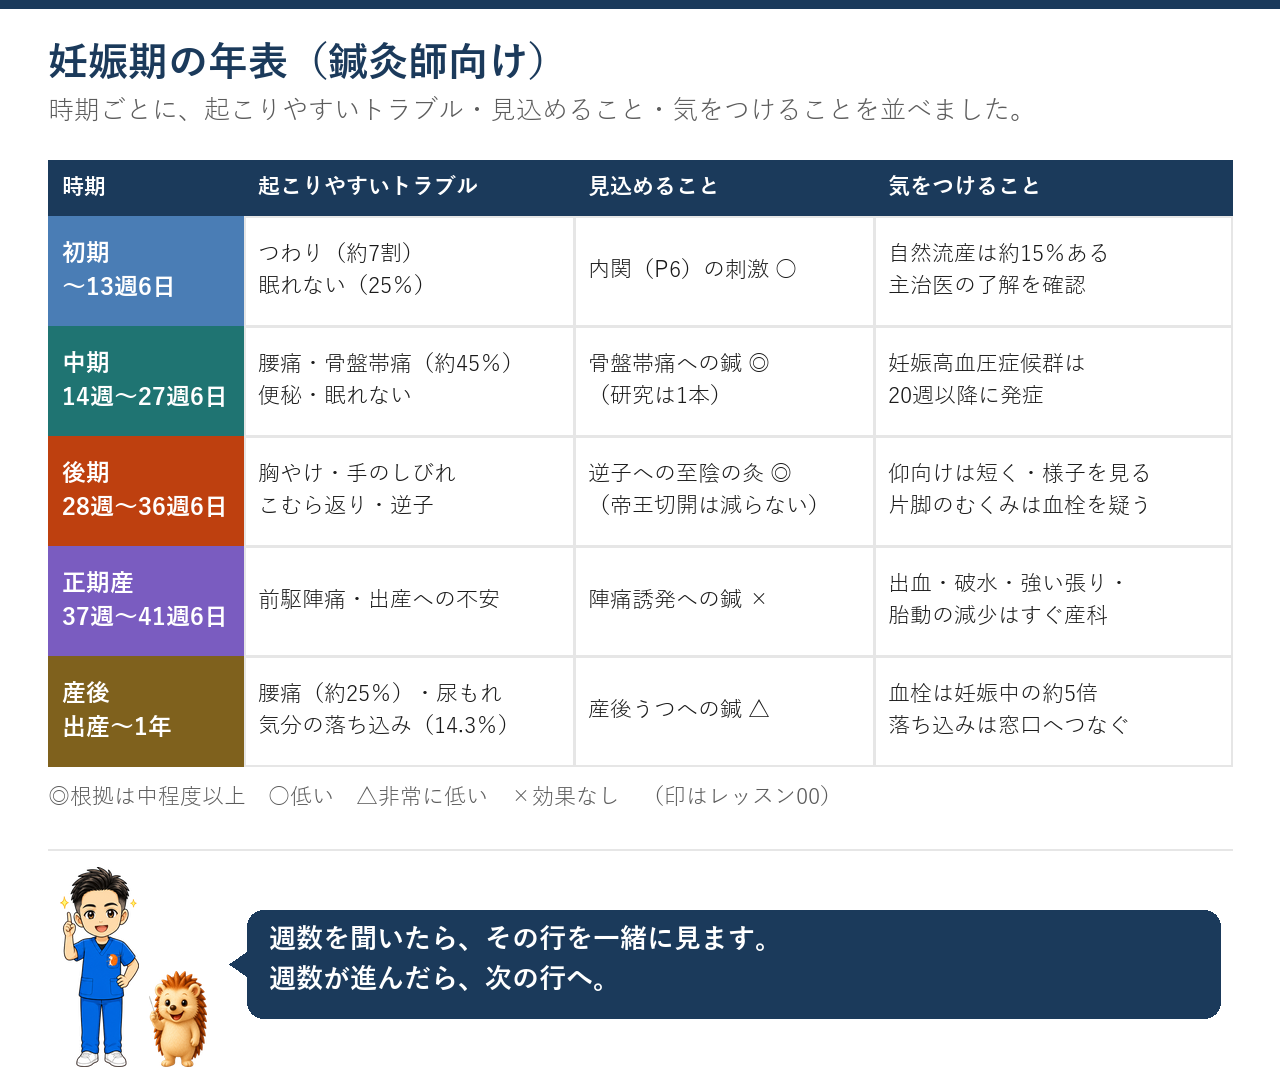The image size is (1280, 1079).
Task: Click the cell "内関（P6）の刺激 〇"
Action: point(724,271)
